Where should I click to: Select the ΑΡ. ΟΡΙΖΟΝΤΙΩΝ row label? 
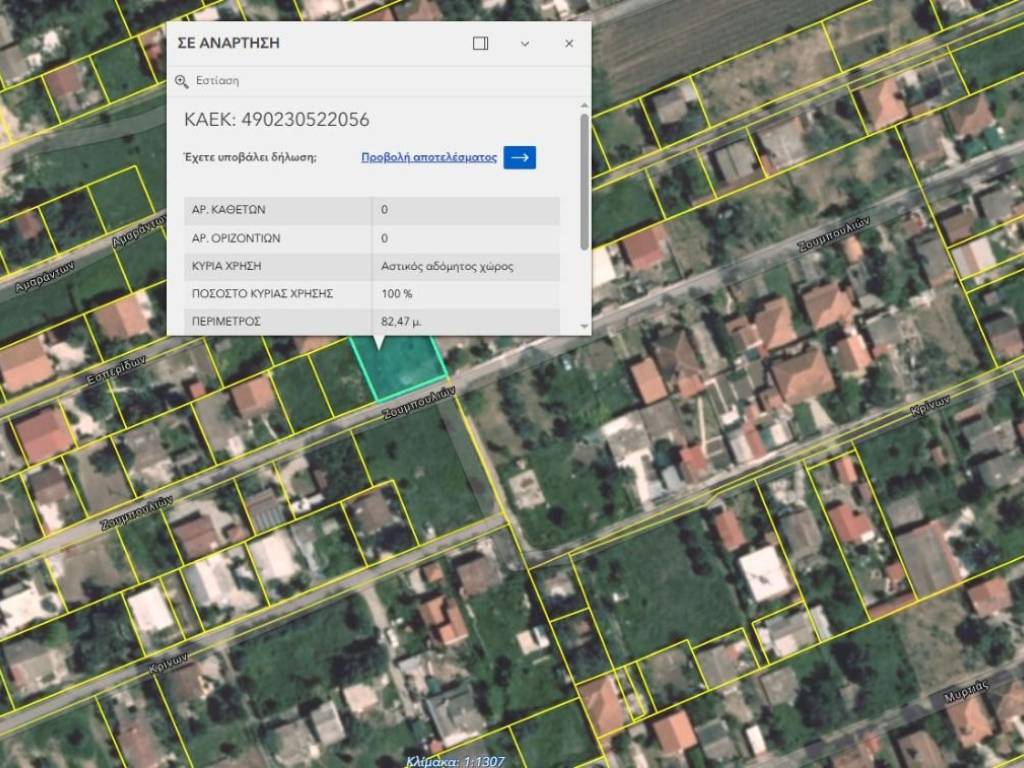235,238
